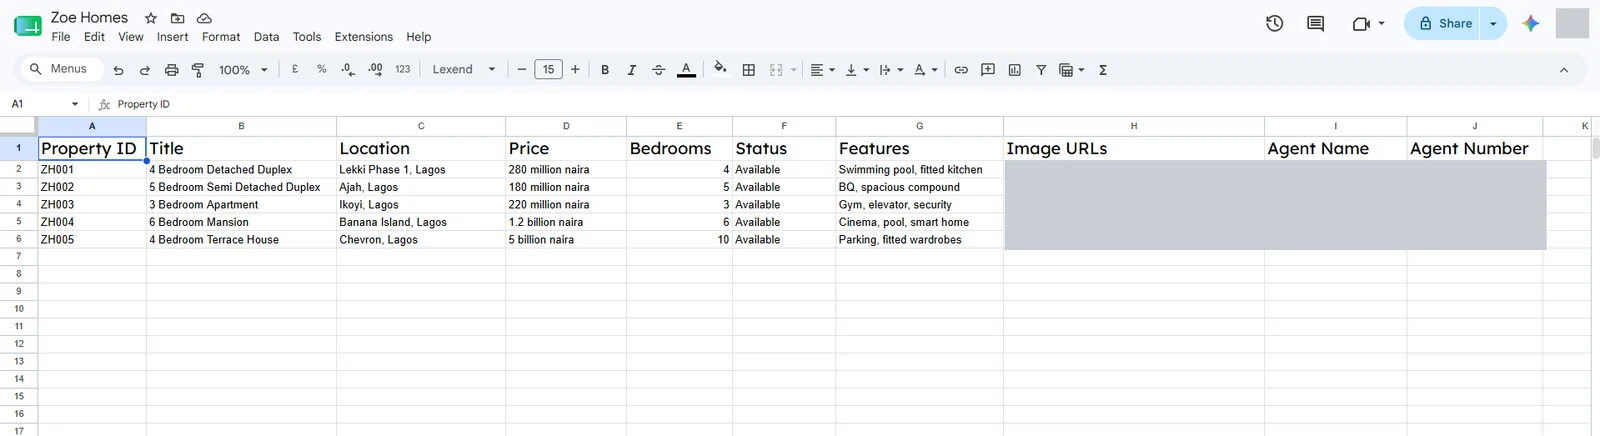Open the Functions sigma icon
Screen dimensions: 1600x436
[x=1103, y=70]
